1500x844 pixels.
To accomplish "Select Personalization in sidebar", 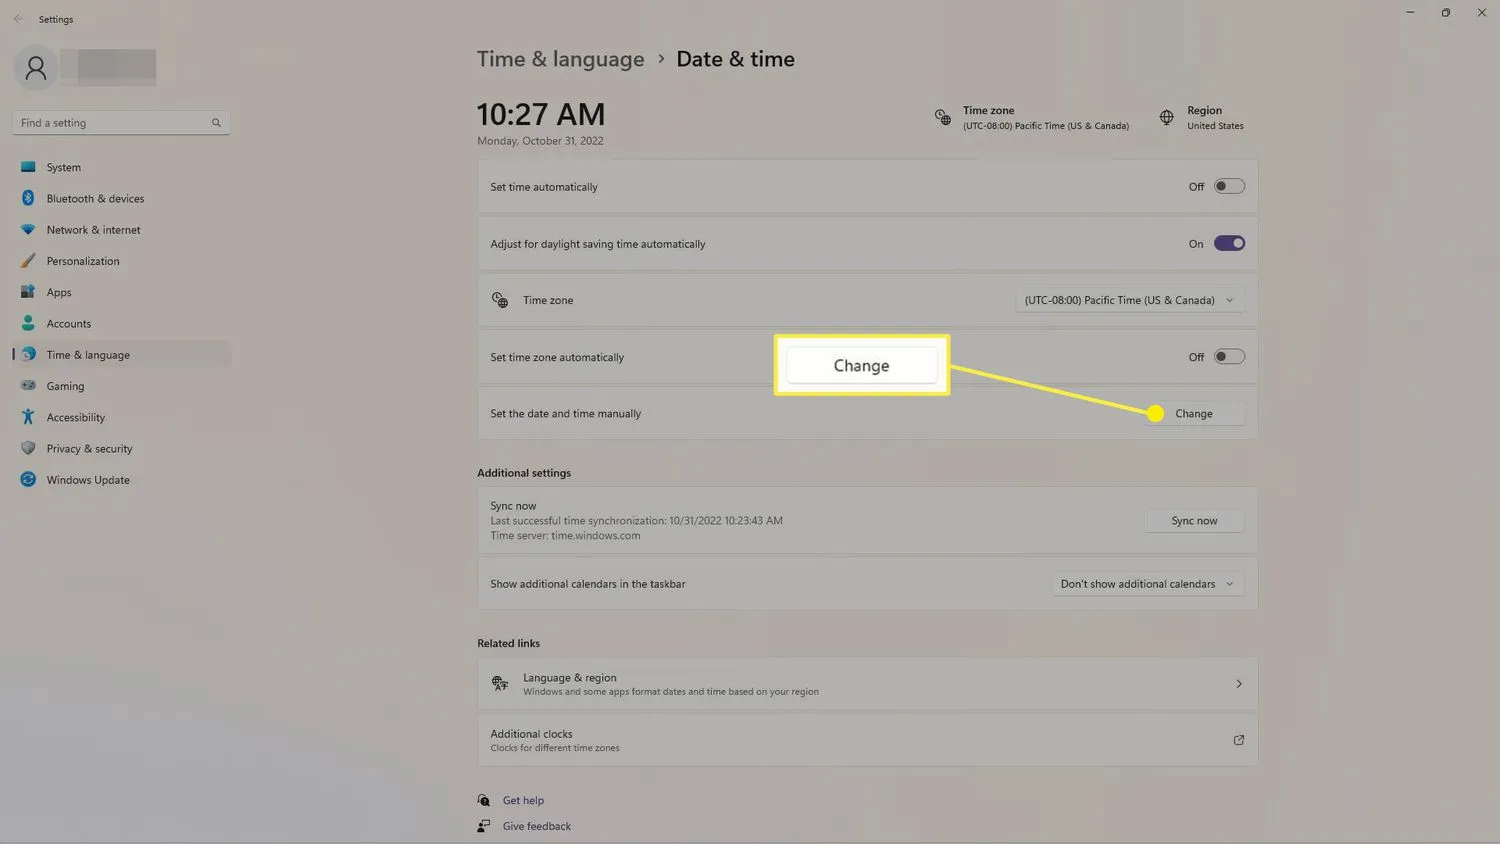I will tap(122, 261).
